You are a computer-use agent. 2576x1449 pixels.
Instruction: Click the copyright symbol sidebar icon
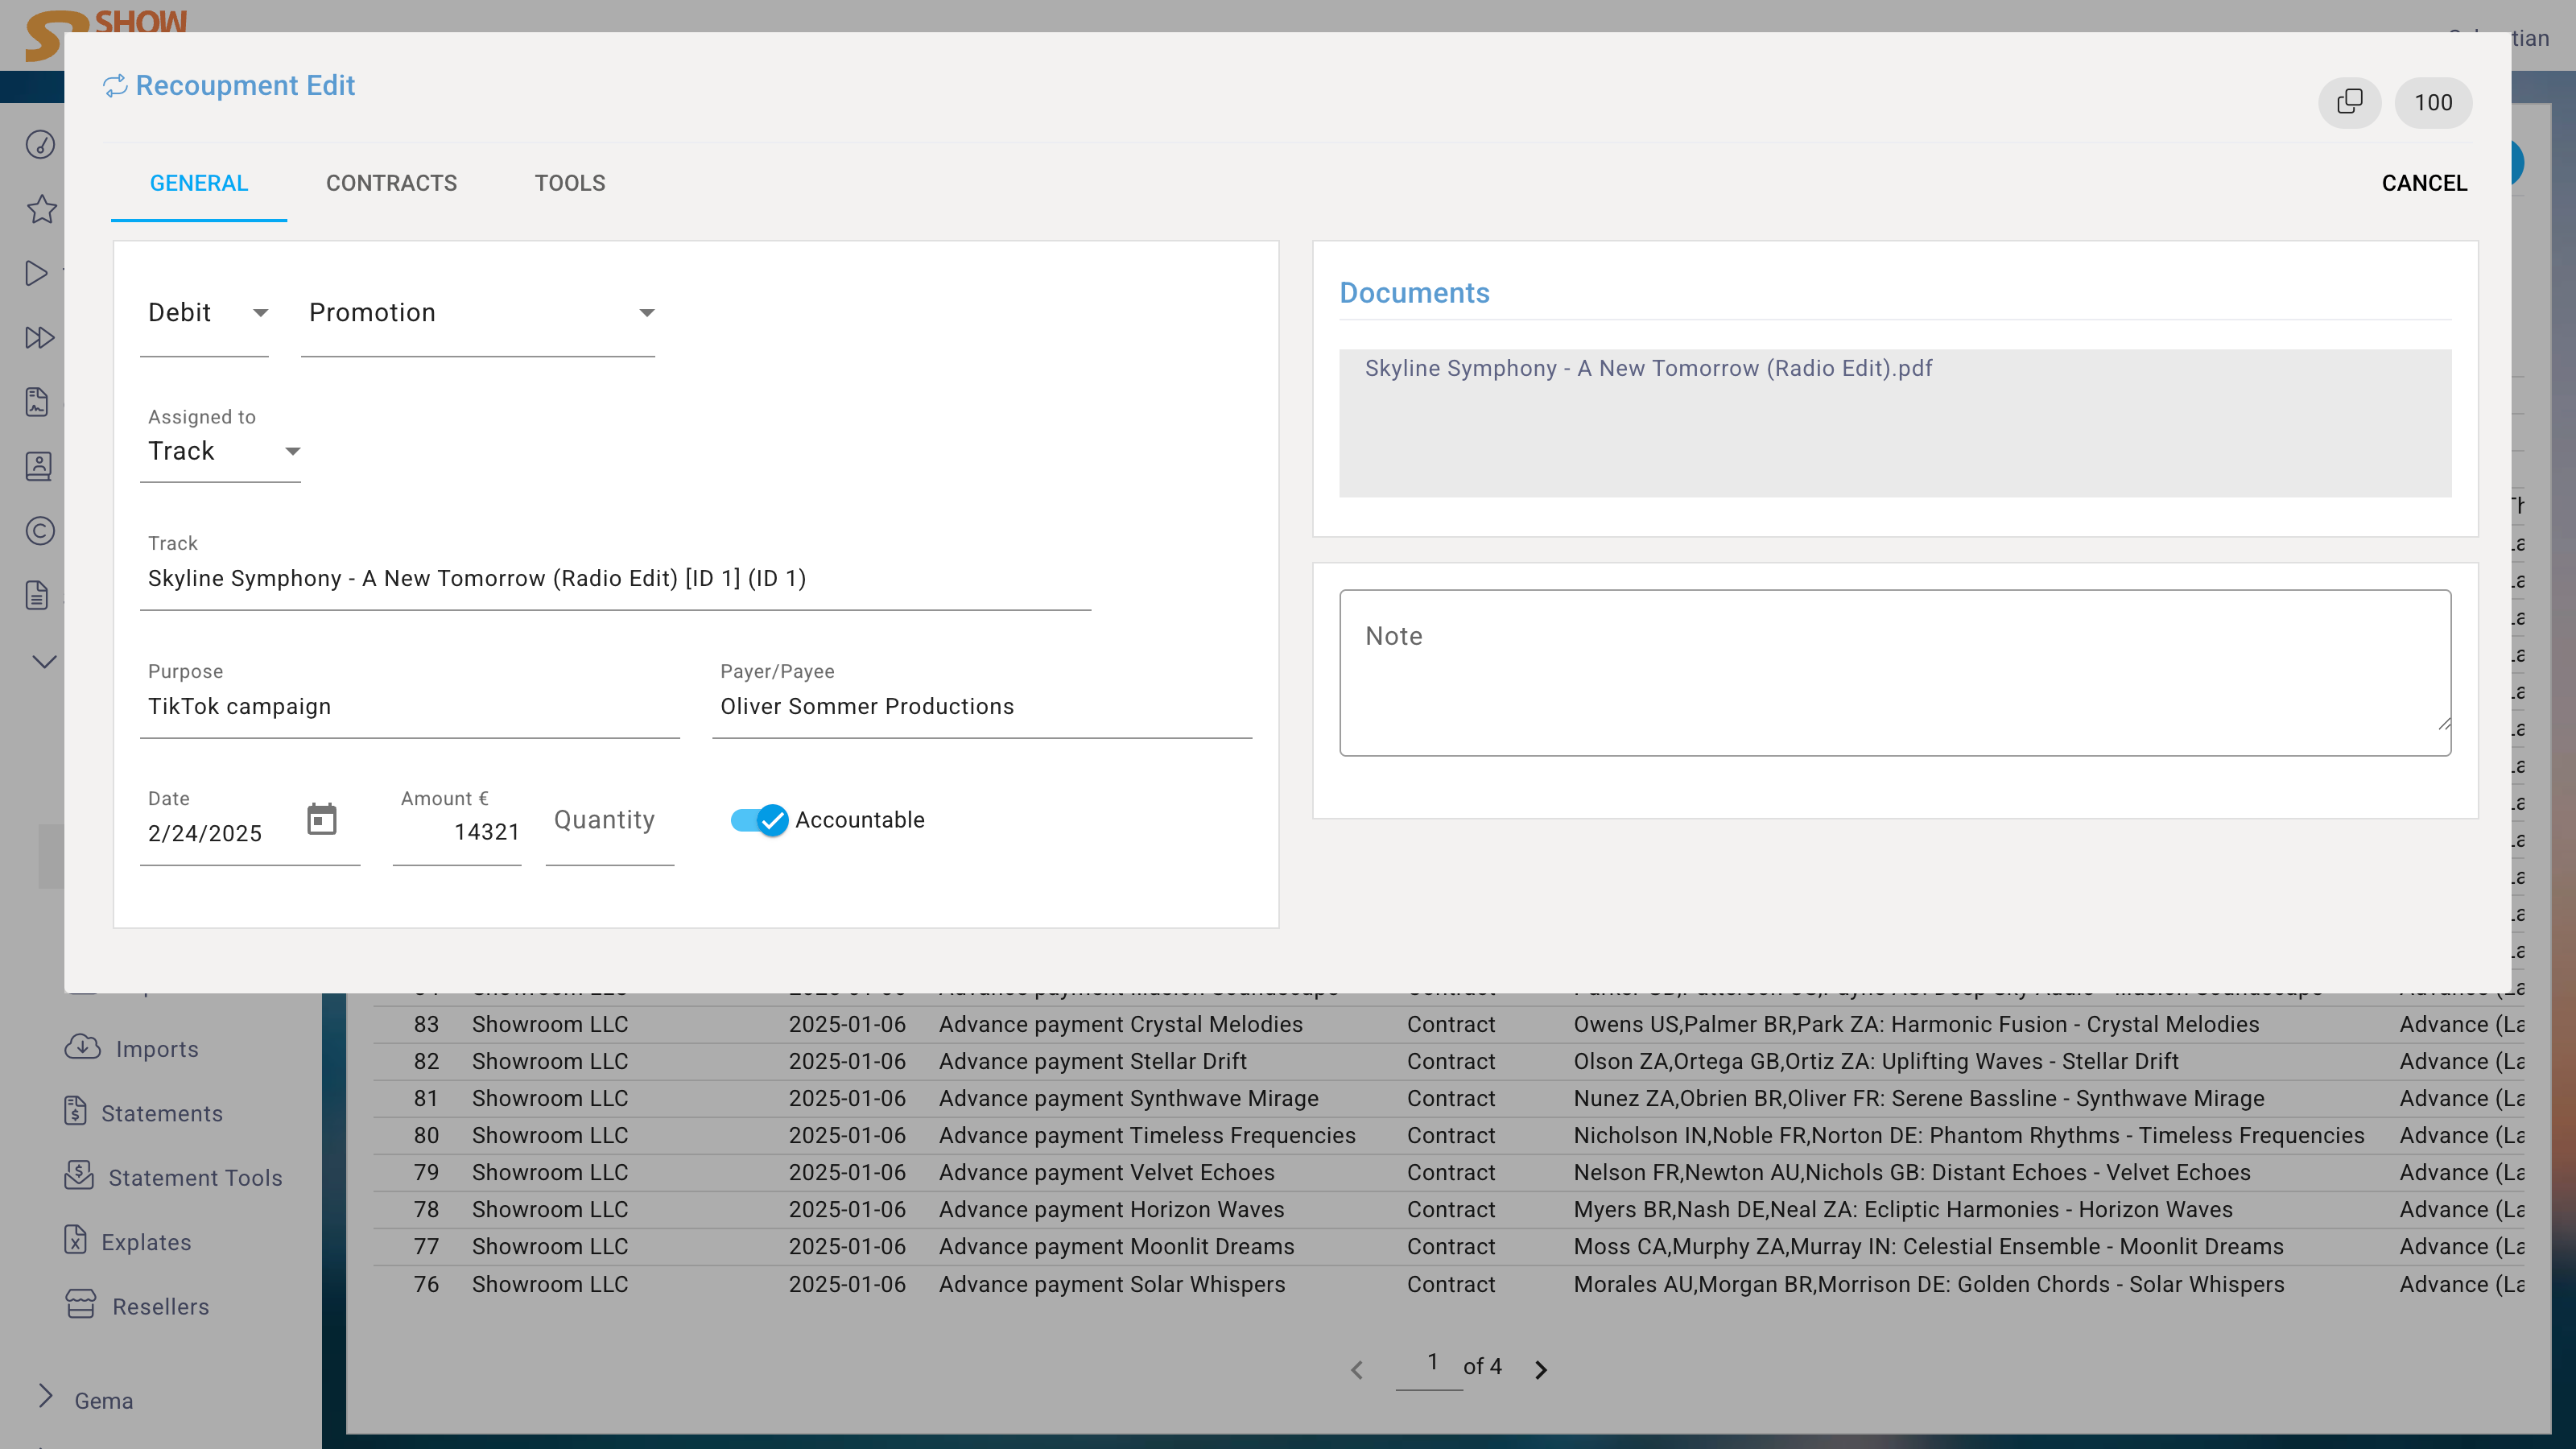[40, 531]
